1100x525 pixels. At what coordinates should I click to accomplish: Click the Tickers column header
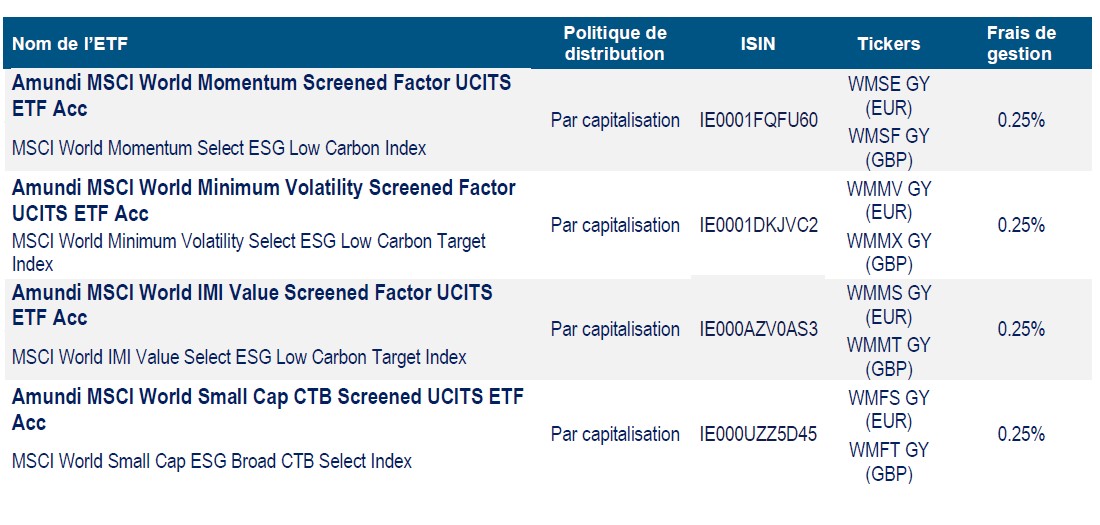[x=888, y=44]
